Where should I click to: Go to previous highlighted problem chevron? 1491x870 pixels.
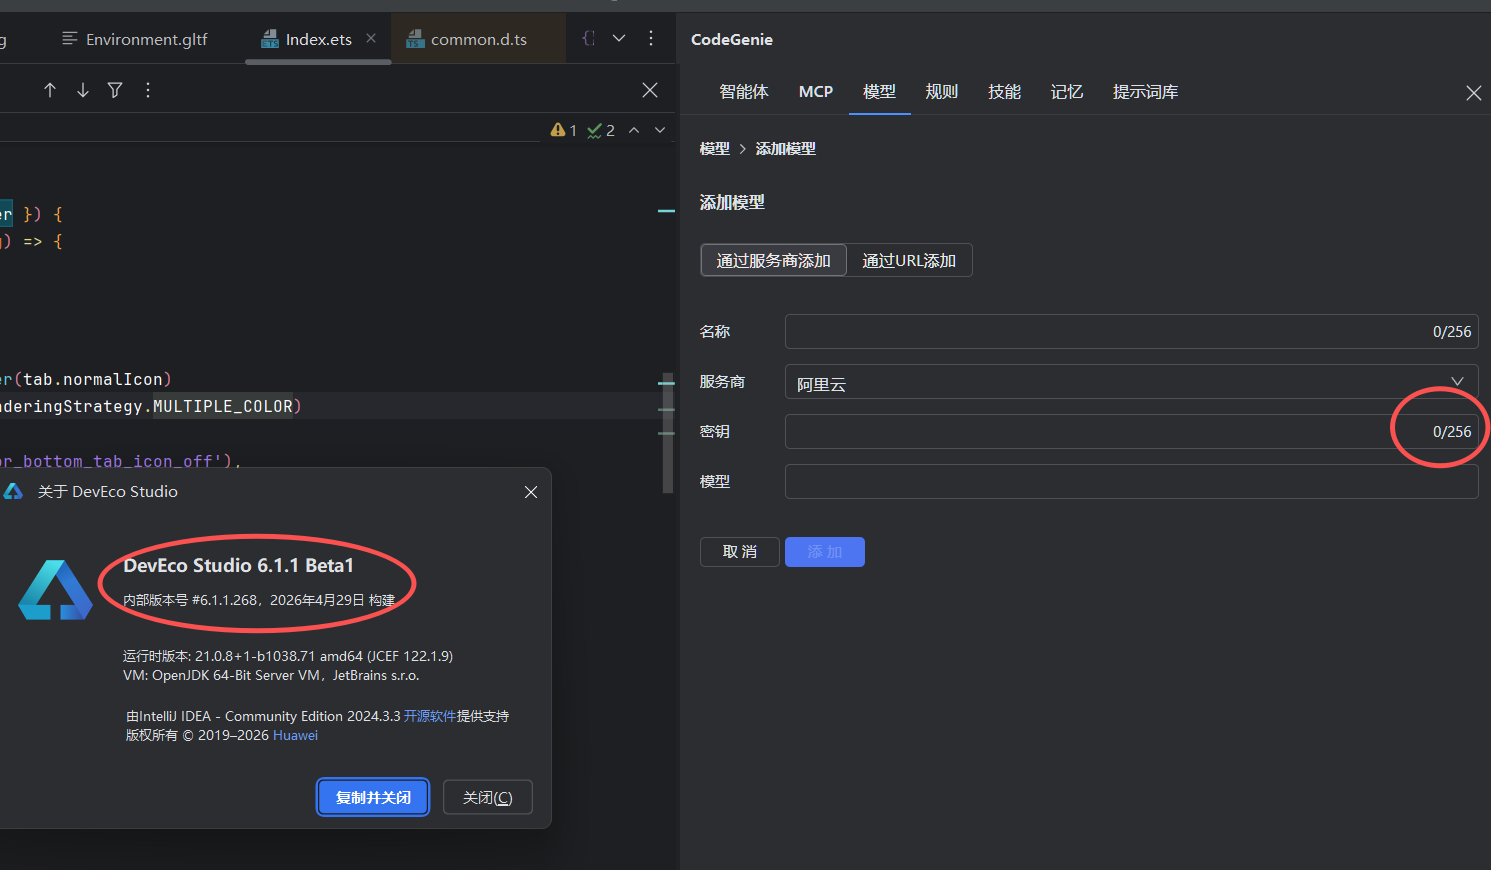634,130
